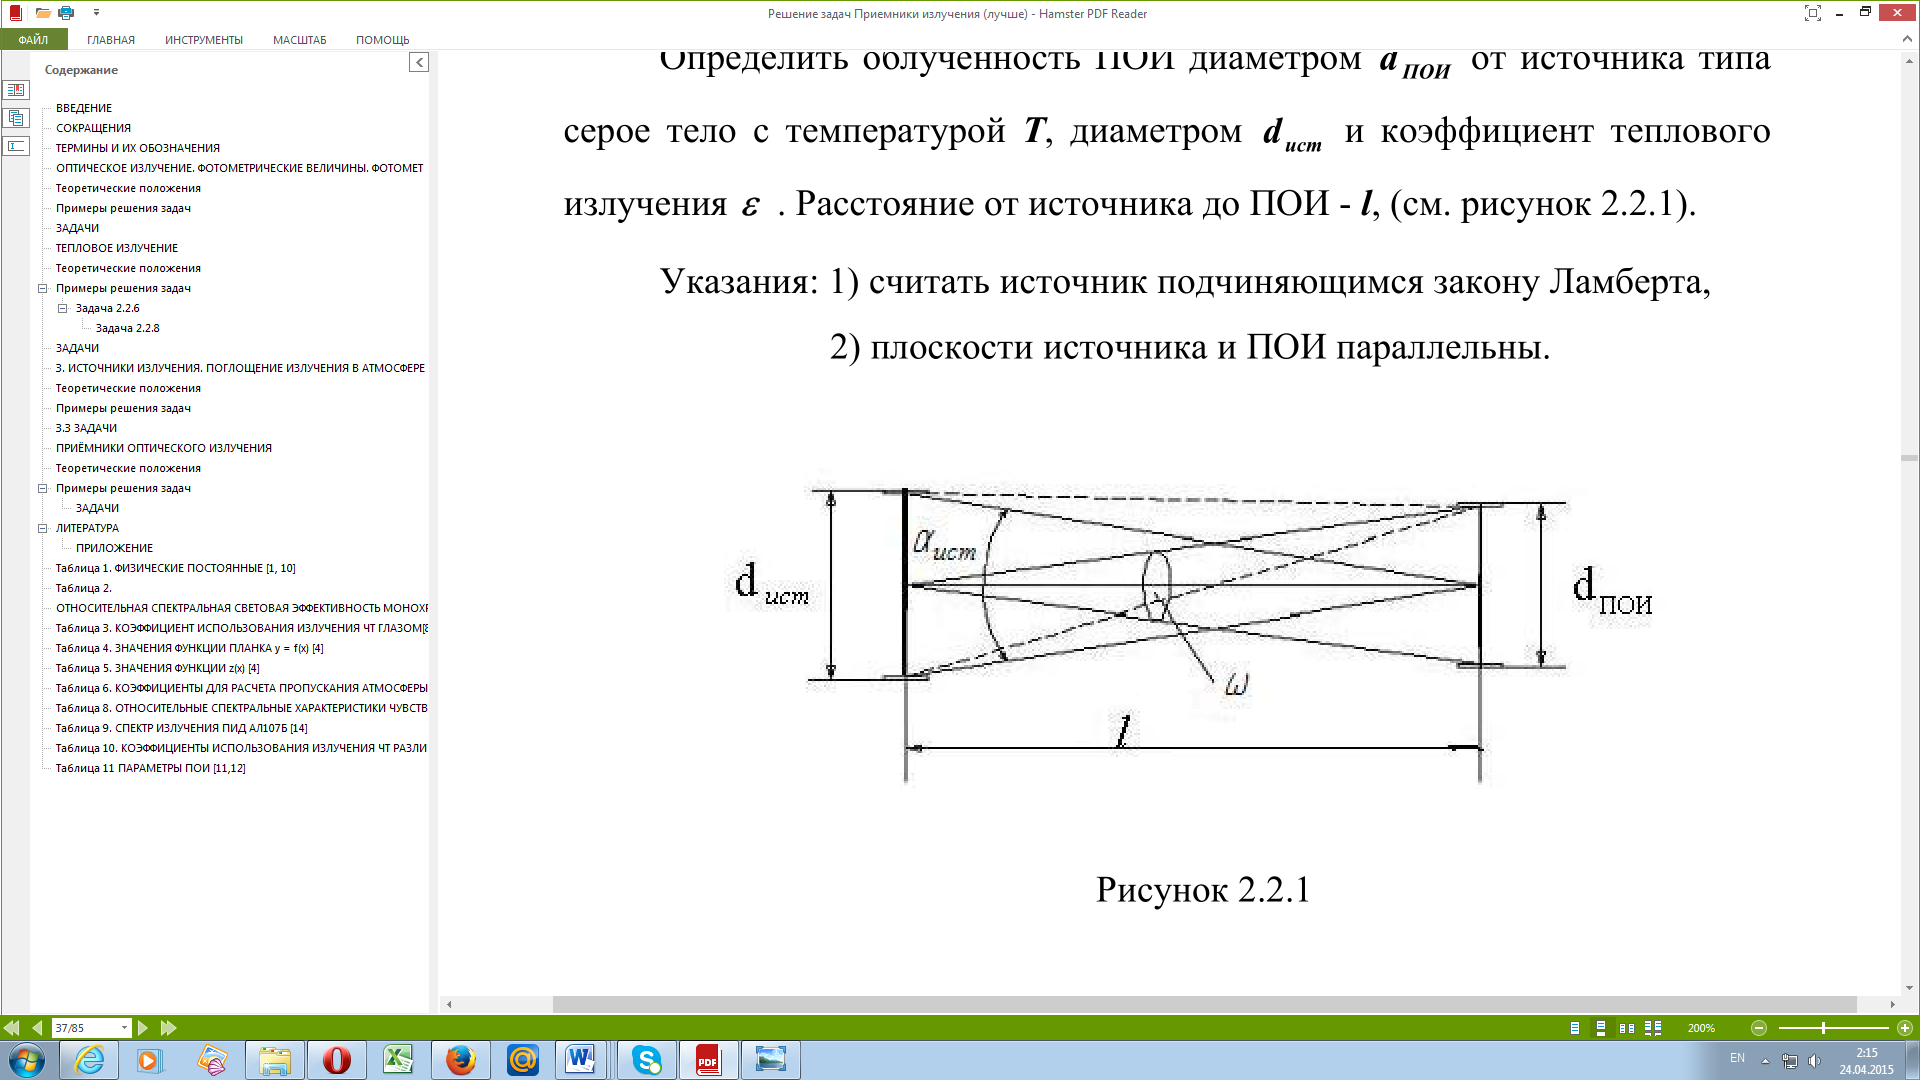Click the 200% zoom level label

[x=1701, y=1028]
